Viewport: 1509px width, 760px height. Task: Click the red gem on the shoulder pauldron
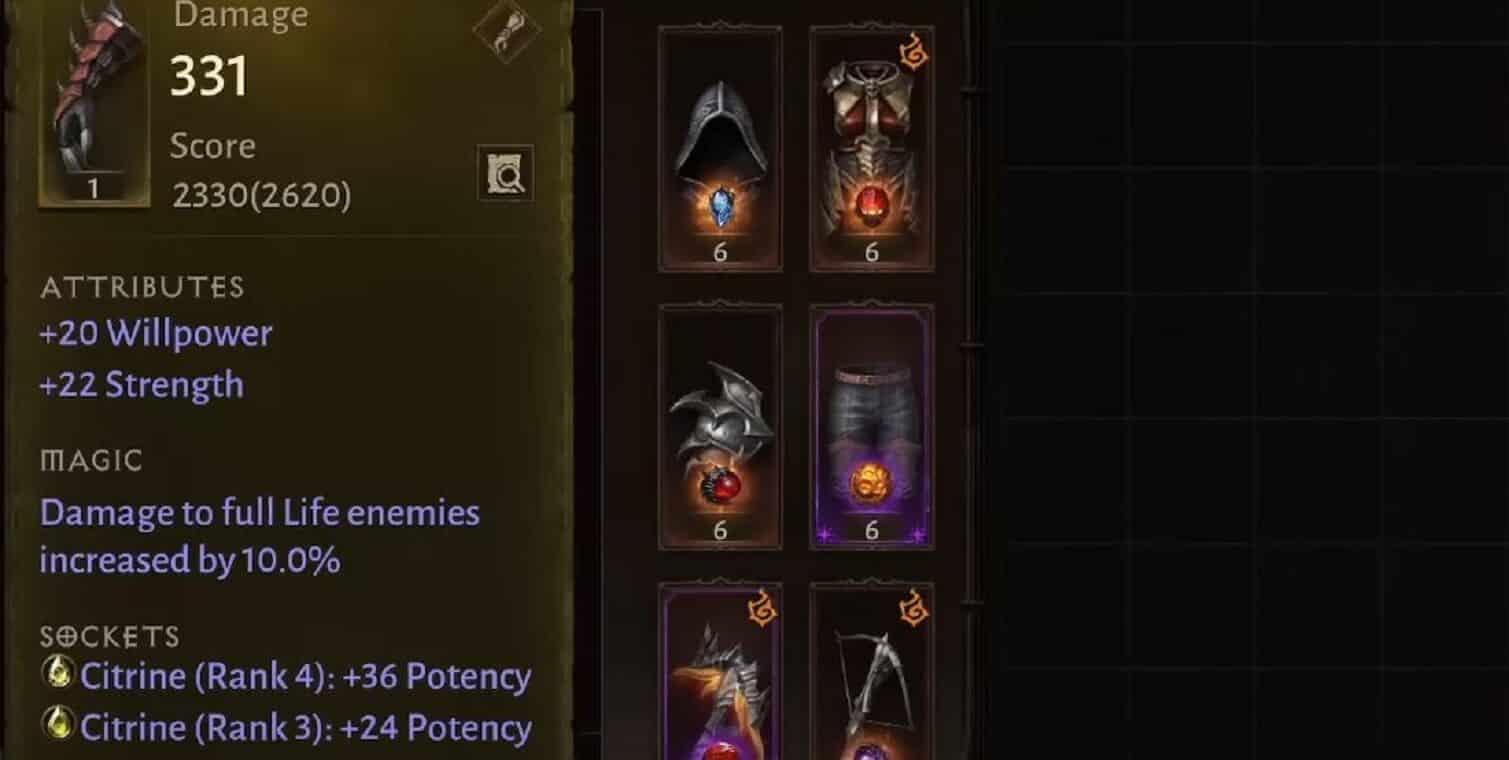720,488
